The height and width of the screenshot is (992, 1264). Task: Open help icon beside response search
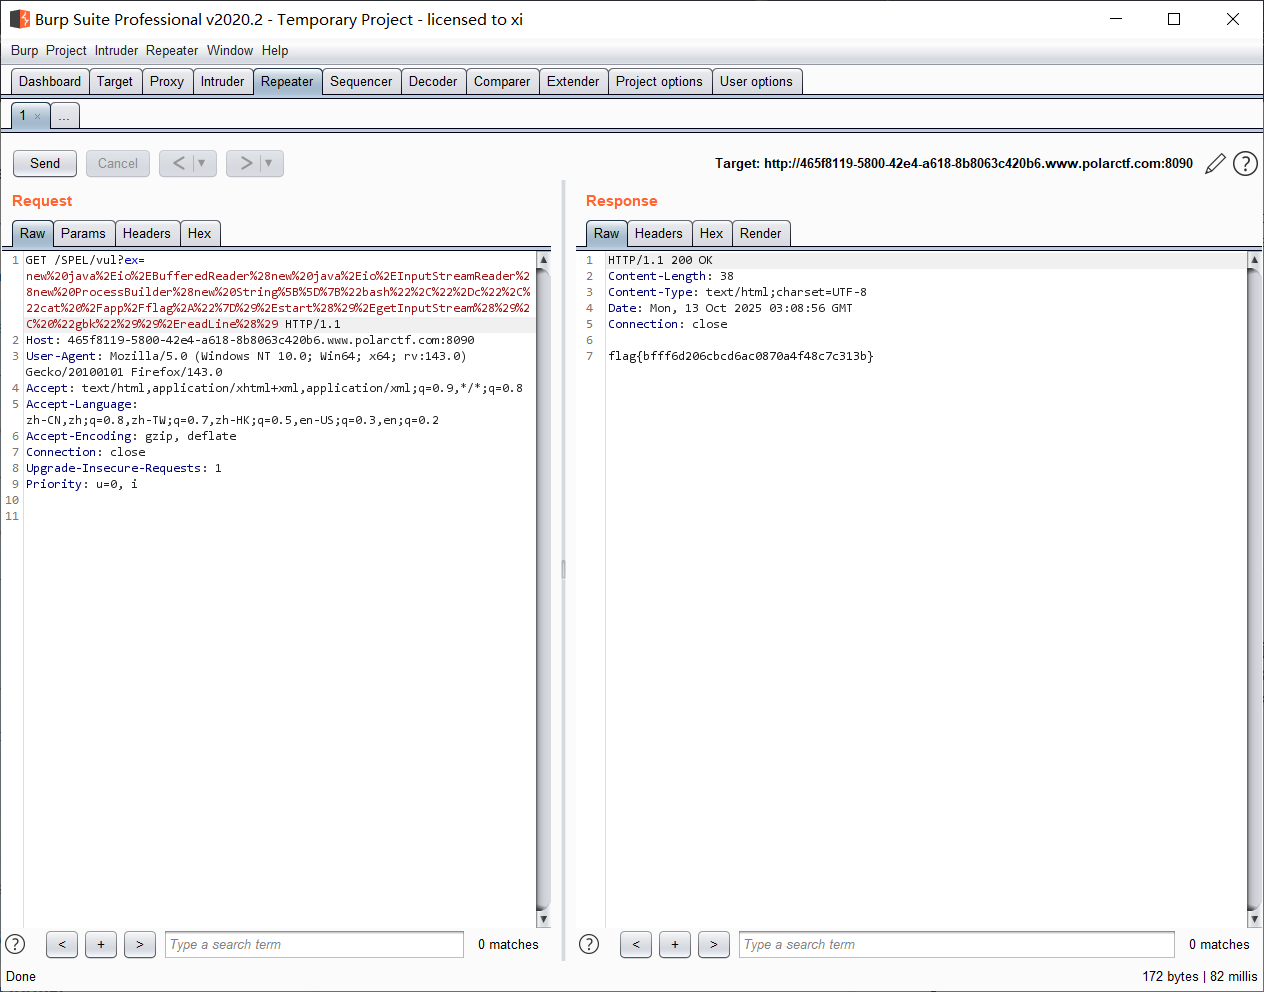[x=589, y=944]
